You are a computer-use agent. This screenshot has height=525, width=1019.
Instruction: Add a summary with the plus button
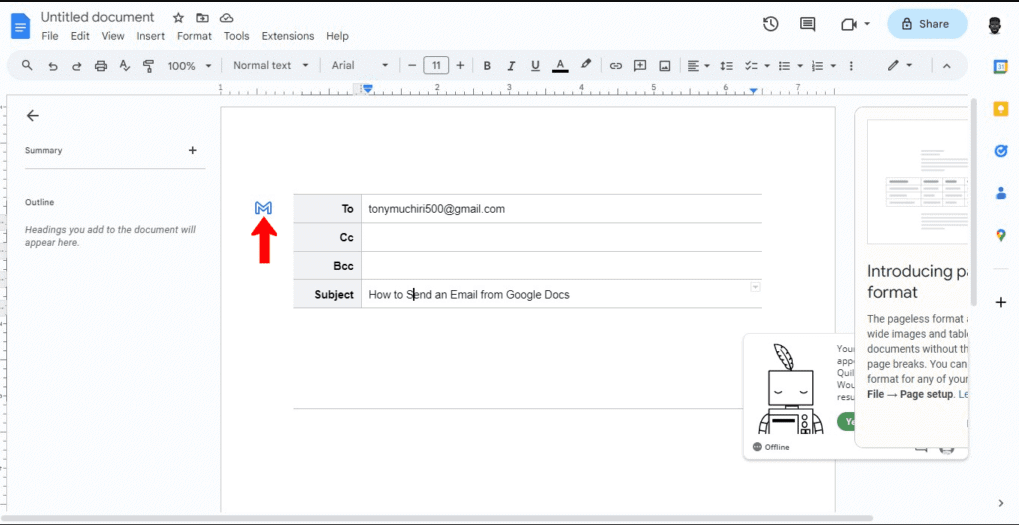pyautogui.click(x=193, y=151)
